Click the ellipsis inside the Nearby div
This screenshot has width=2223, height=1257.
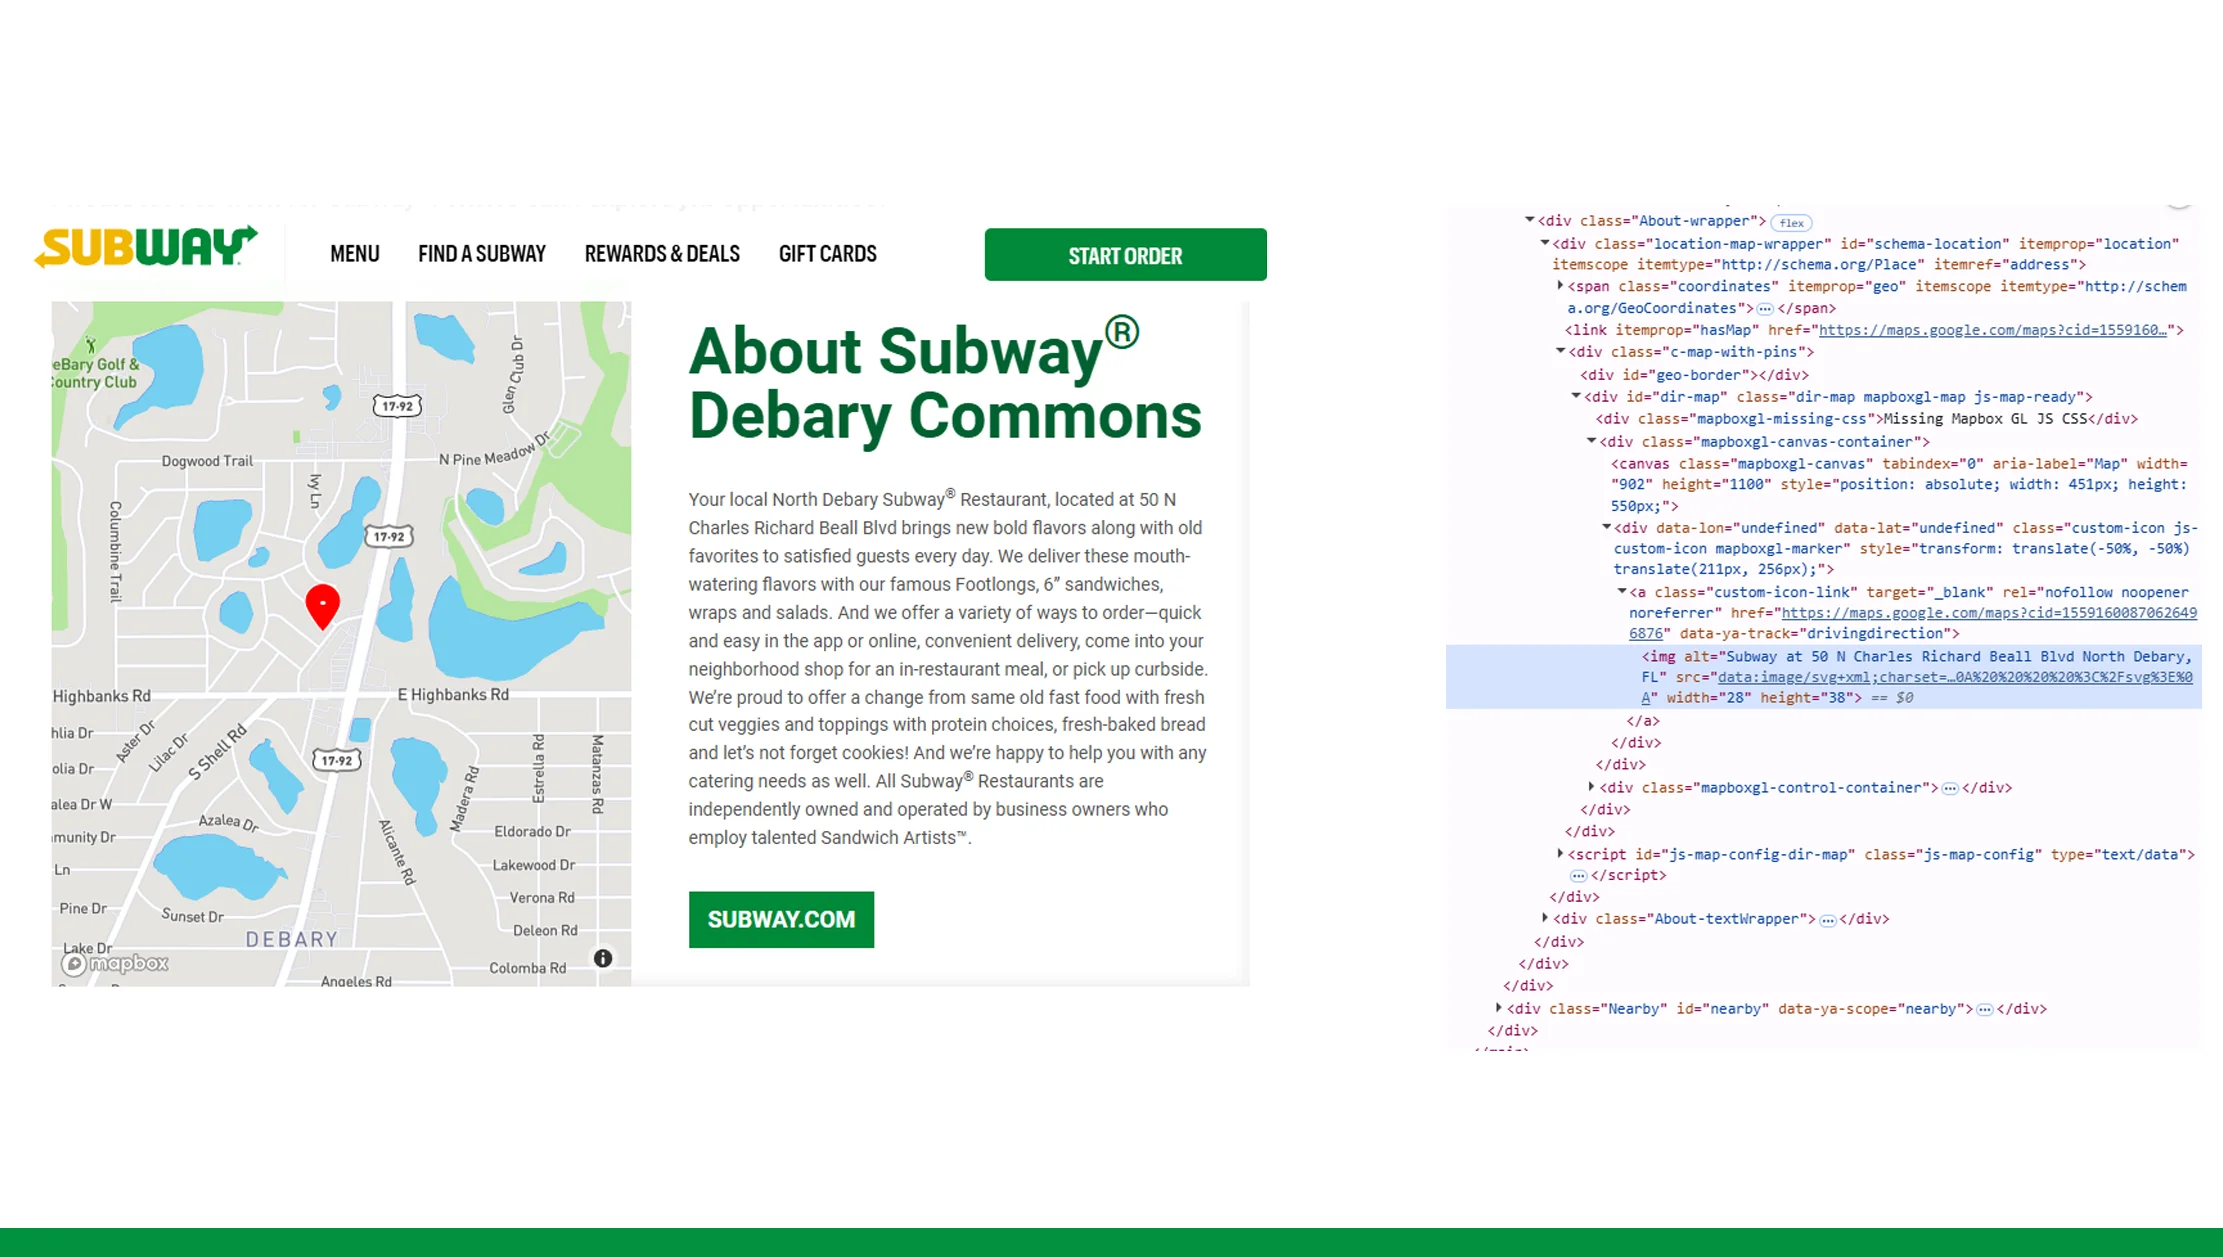point(1985,1009)
